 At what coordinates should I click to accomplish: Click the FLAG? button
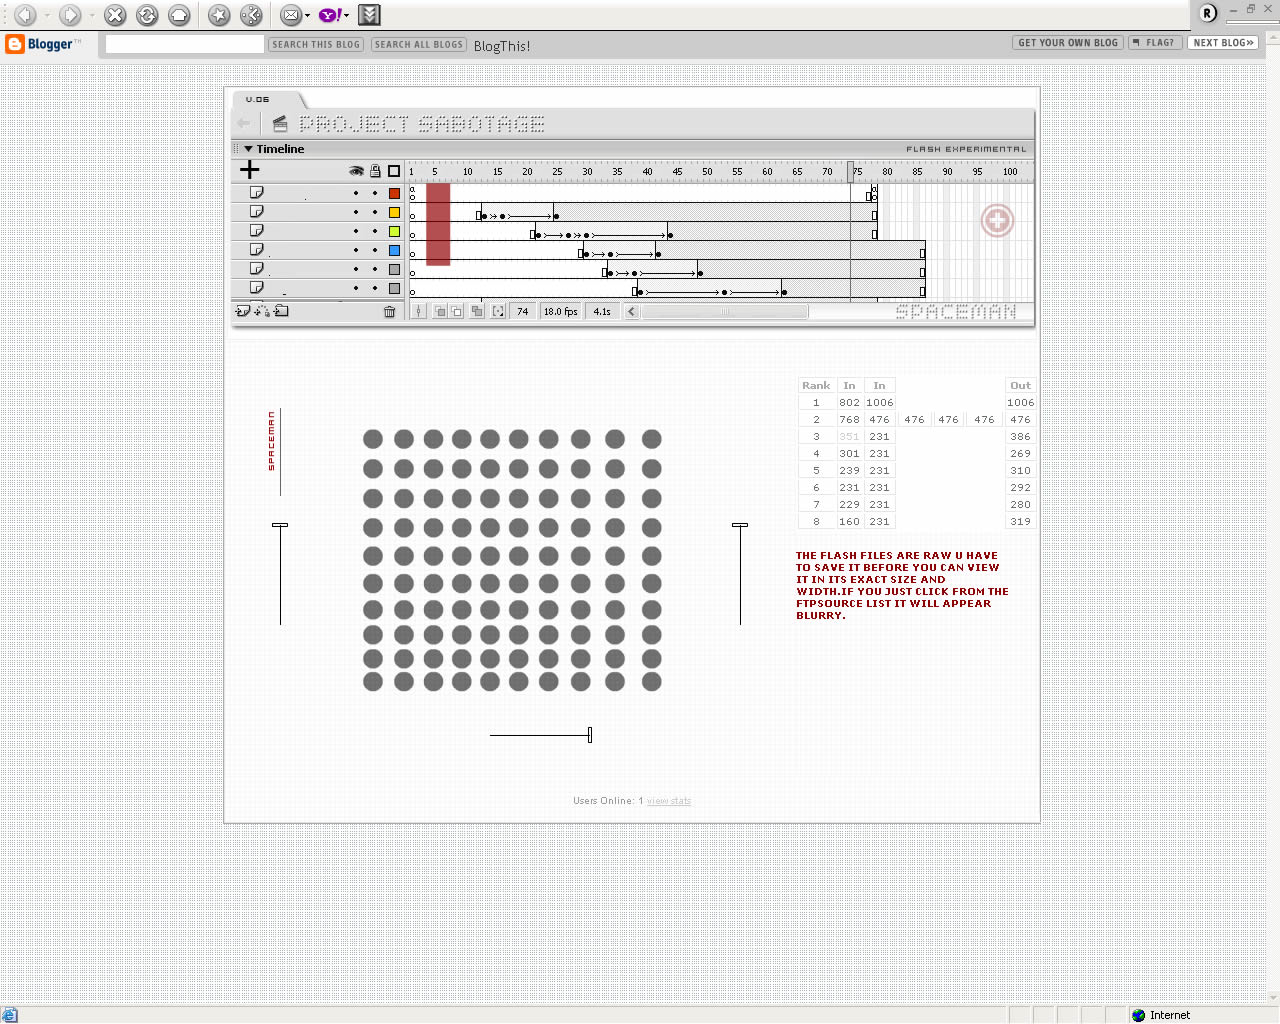1154,43
